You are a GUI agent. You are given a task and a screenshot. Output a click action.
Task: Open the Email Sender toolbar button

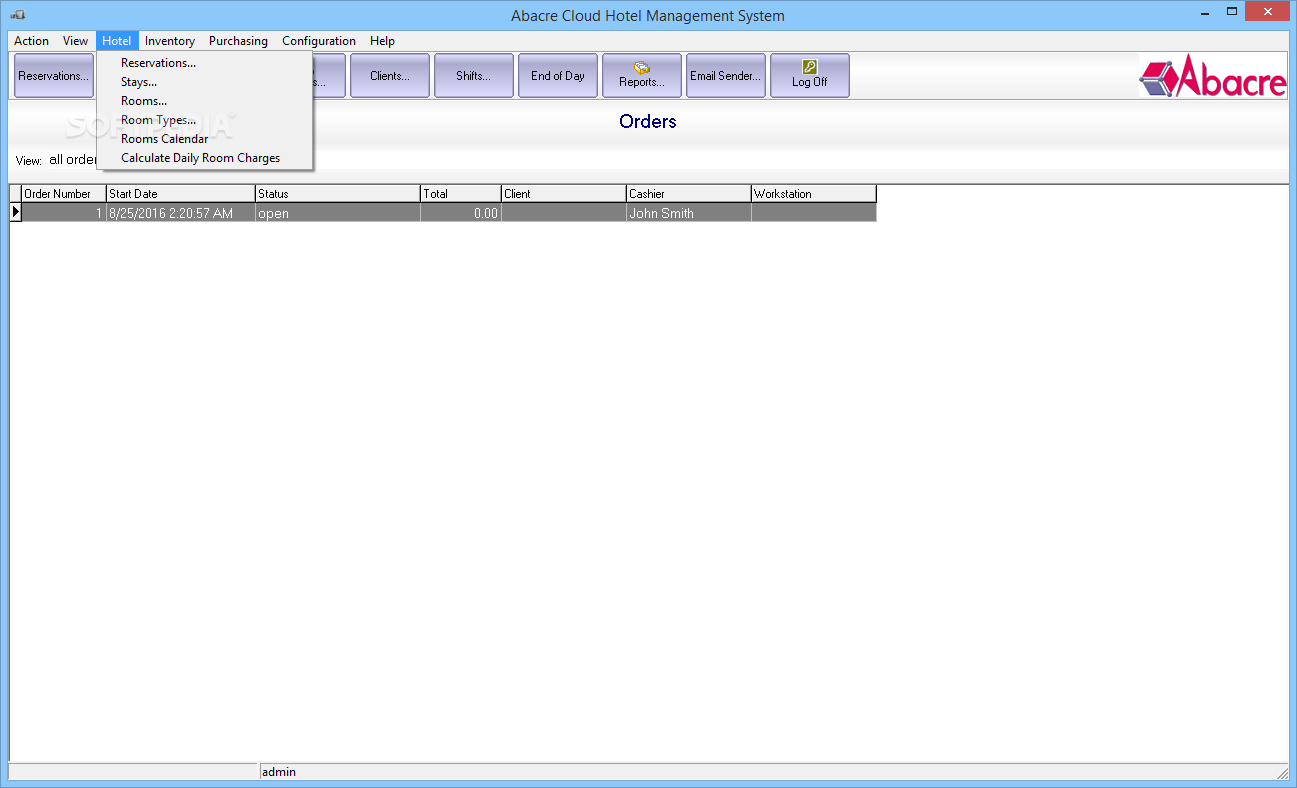click(726, 76)
